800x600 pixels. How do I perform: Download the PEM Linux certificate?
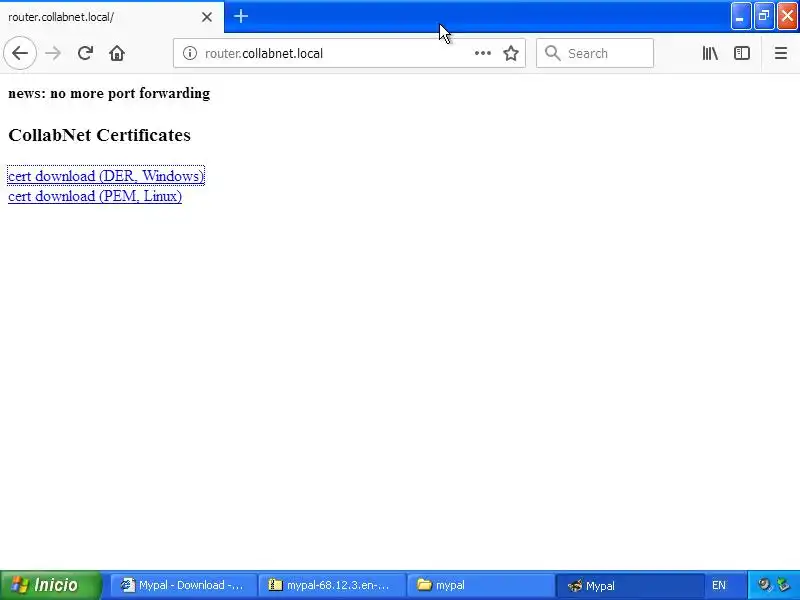point(95,196)
